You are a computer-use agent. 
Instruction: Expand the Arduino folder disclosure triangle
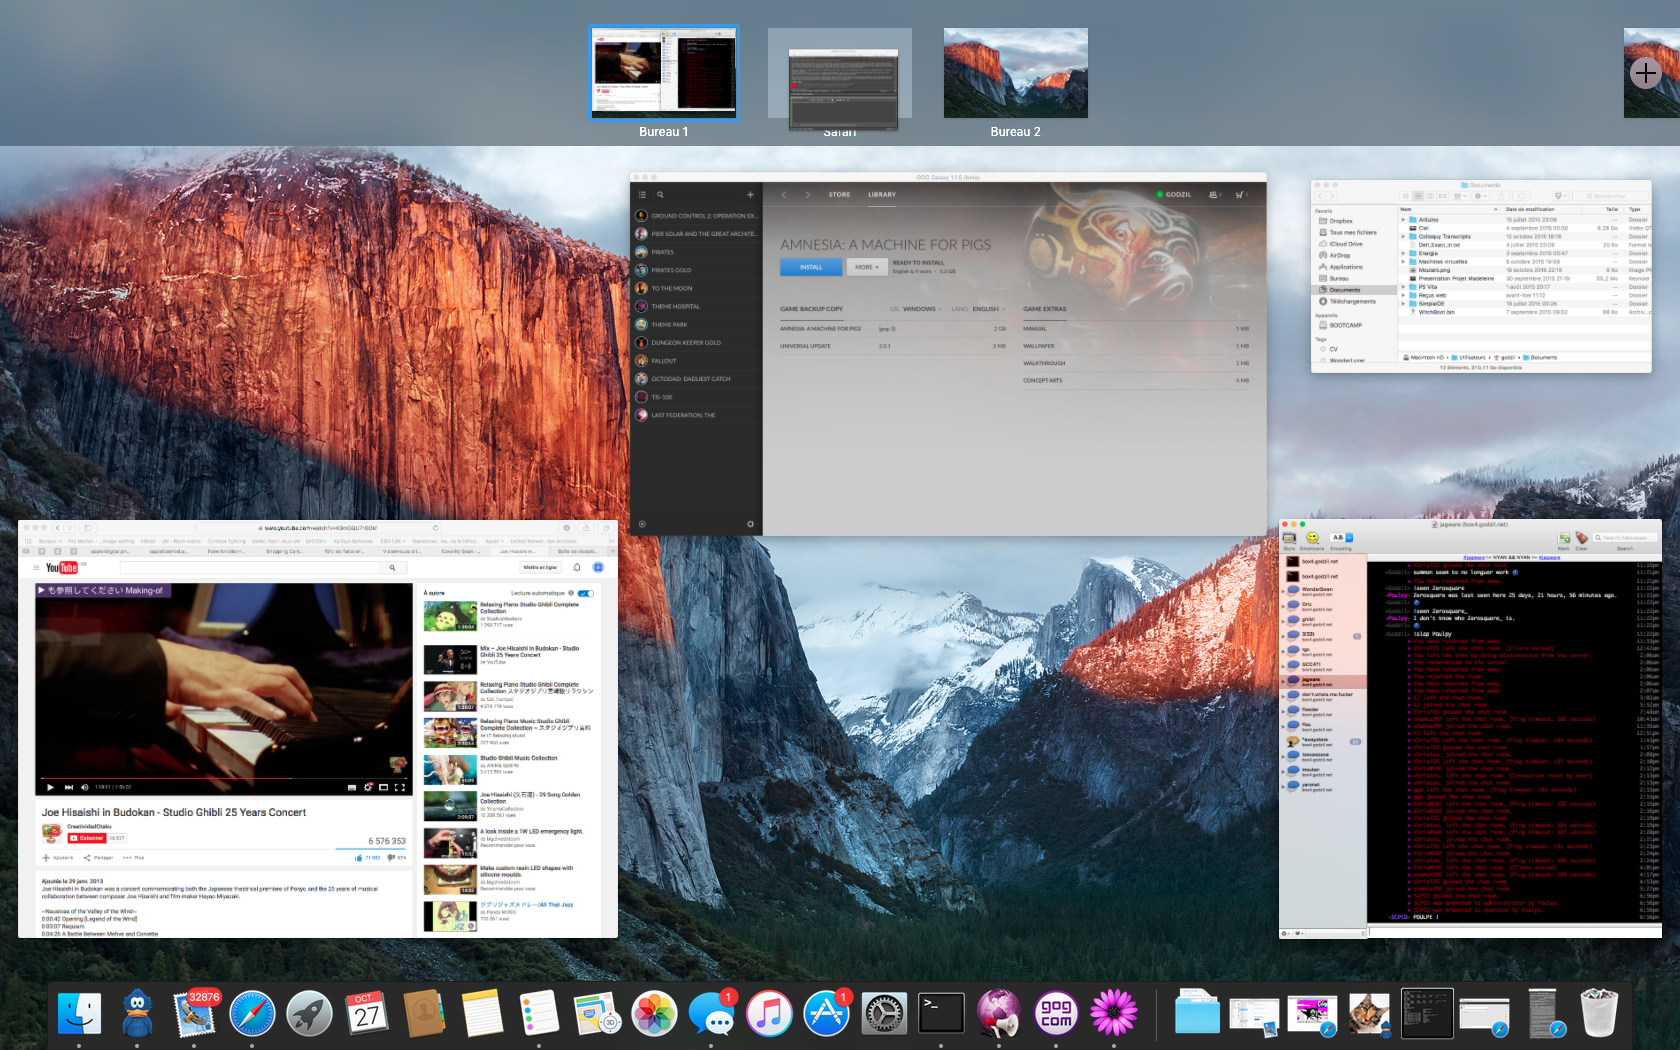pyautogui.click(x=1403, y=220)
